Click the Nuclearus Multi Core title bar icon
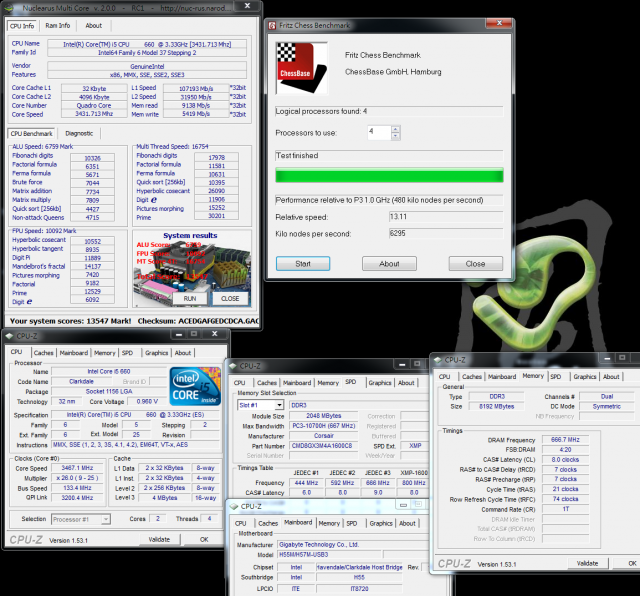640x596 pixels. click(x=9, y=8)
